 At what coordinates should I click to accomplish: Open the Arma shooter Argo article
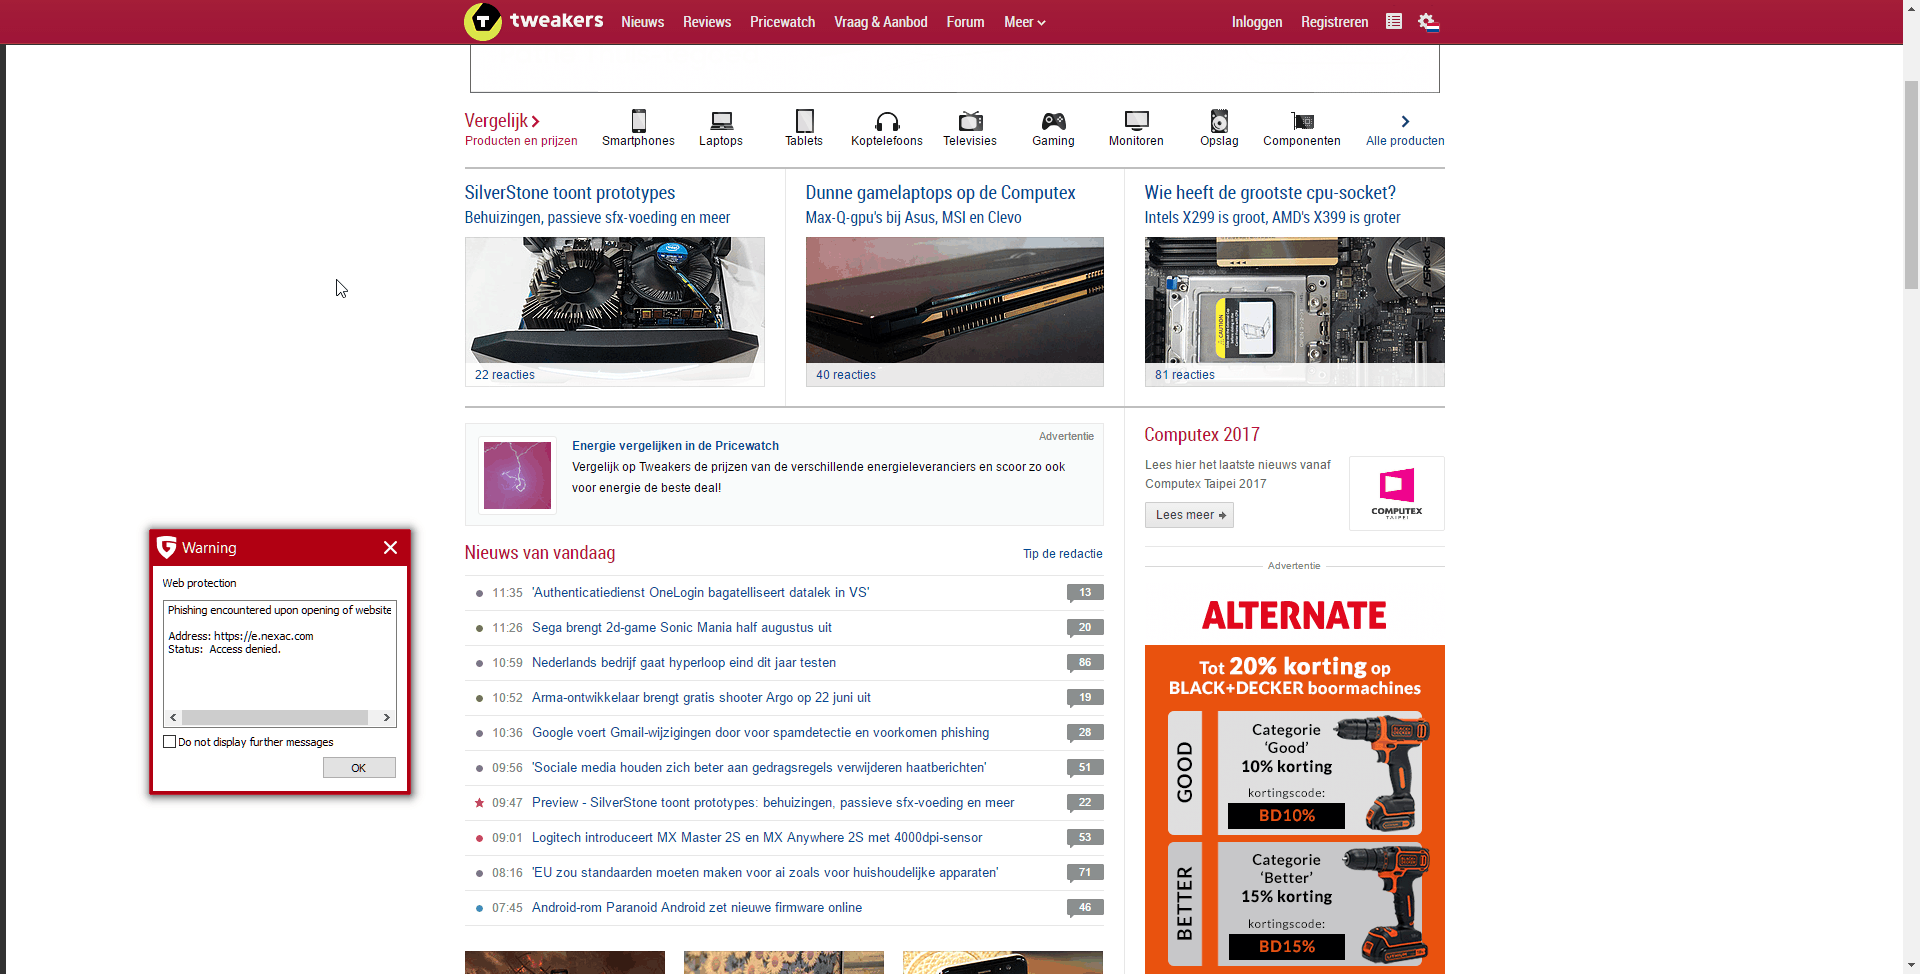tap(701, 697)
